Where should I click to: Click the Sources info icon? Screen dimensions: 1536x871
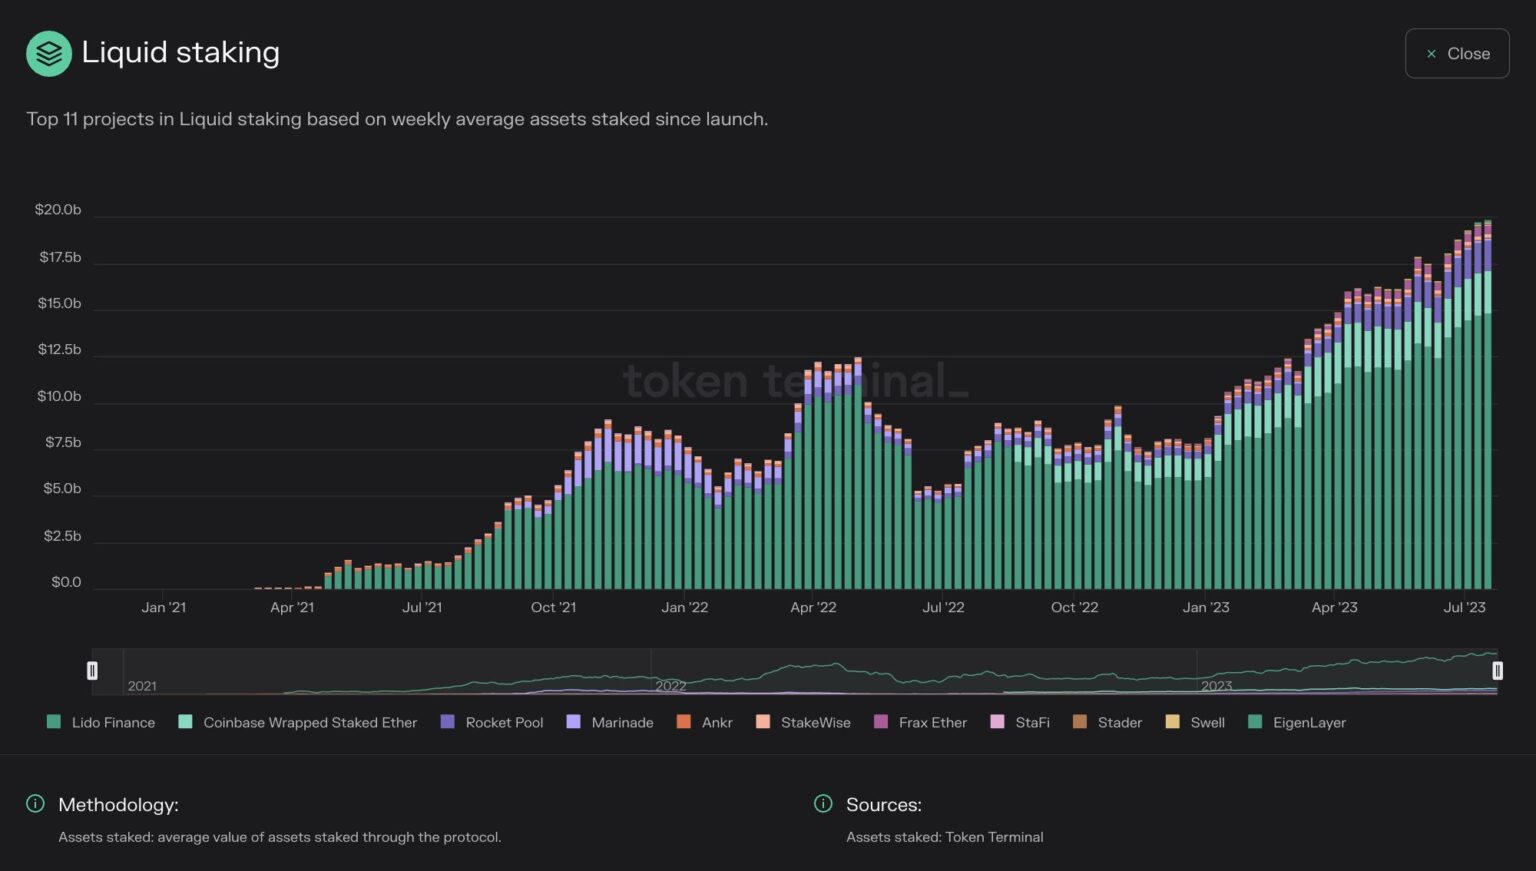pyautogui.click(x=823, y=804)
